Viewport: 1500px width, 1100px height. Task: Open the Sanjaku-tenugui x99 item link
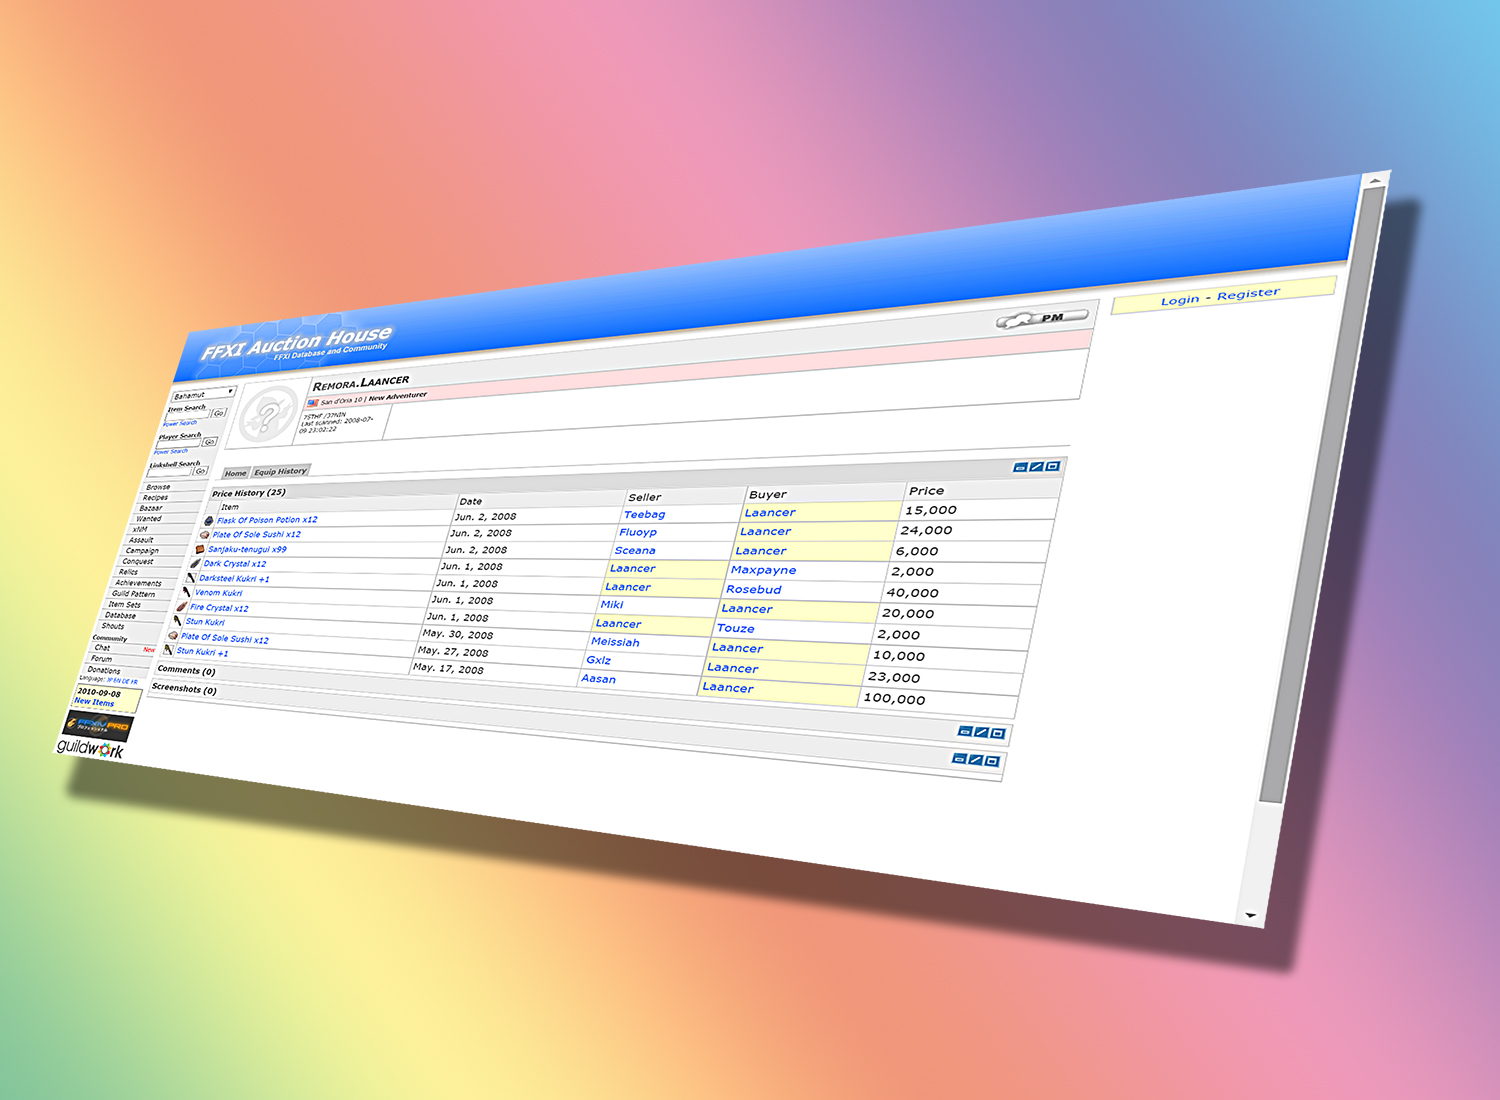pyautogui.click(x=247, y=549)
